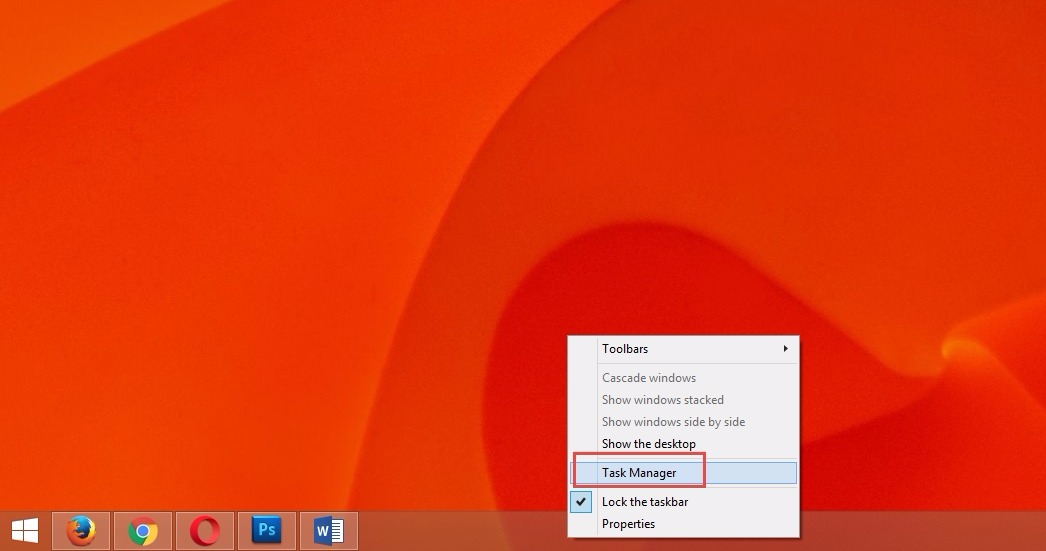
Task: Choose Show windows side by side
Action: 673,422
